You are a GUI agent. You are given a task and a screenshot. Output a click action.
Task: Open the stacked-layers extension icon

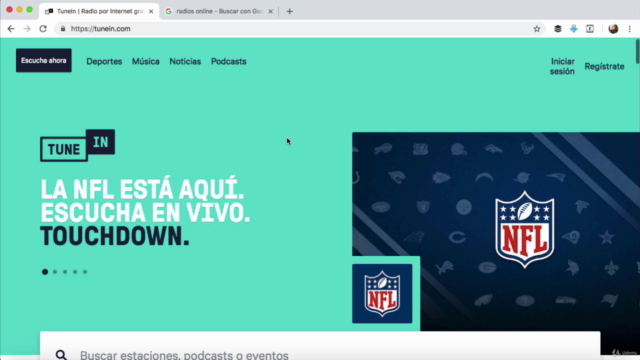[558, 29]
